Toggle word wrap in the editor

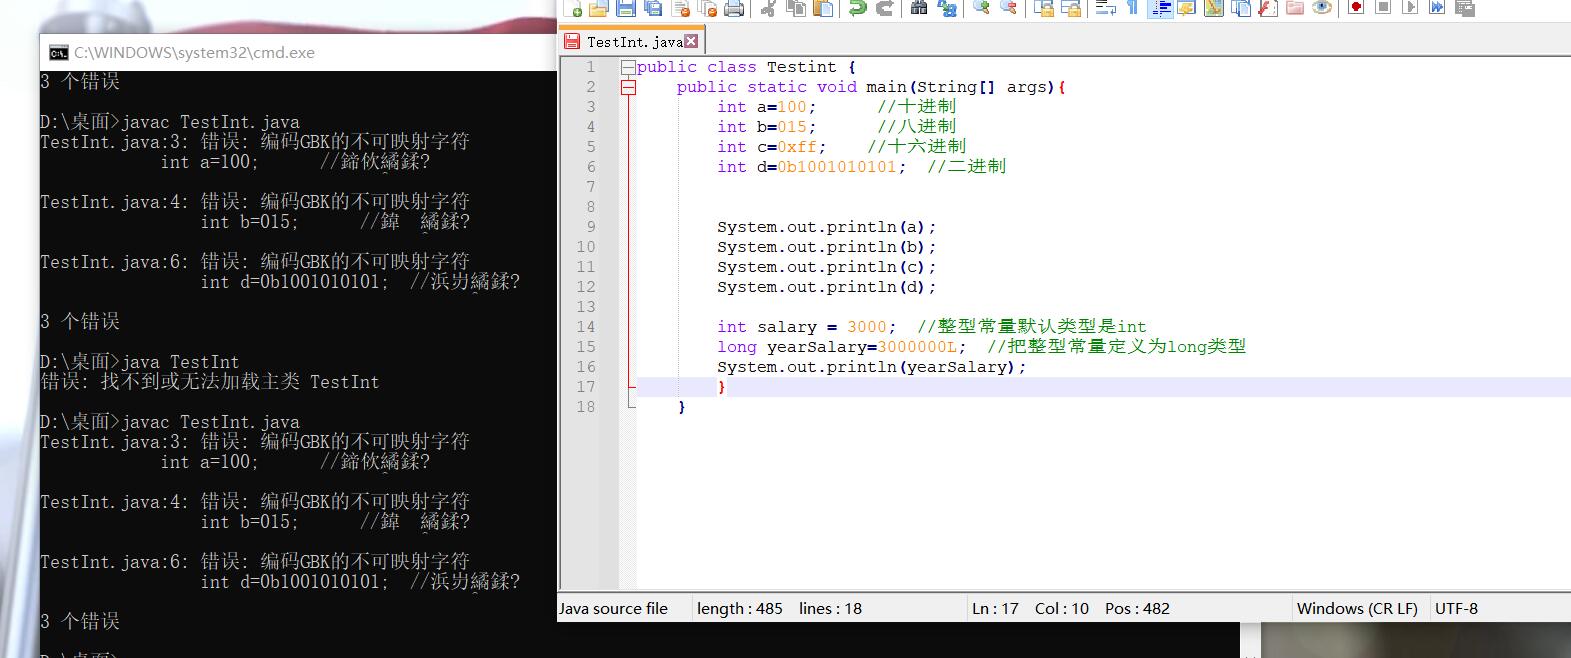1105,8
